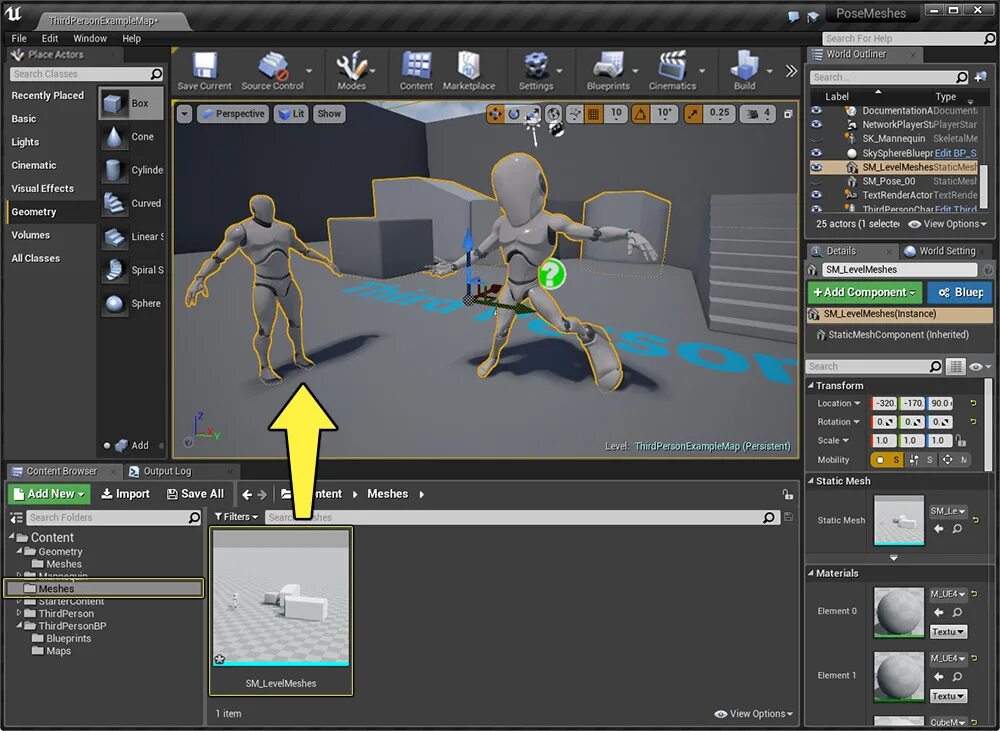Switch to the World Settings tab
This screenshot has width=1000, height=731.
click(x=940, y=251)
